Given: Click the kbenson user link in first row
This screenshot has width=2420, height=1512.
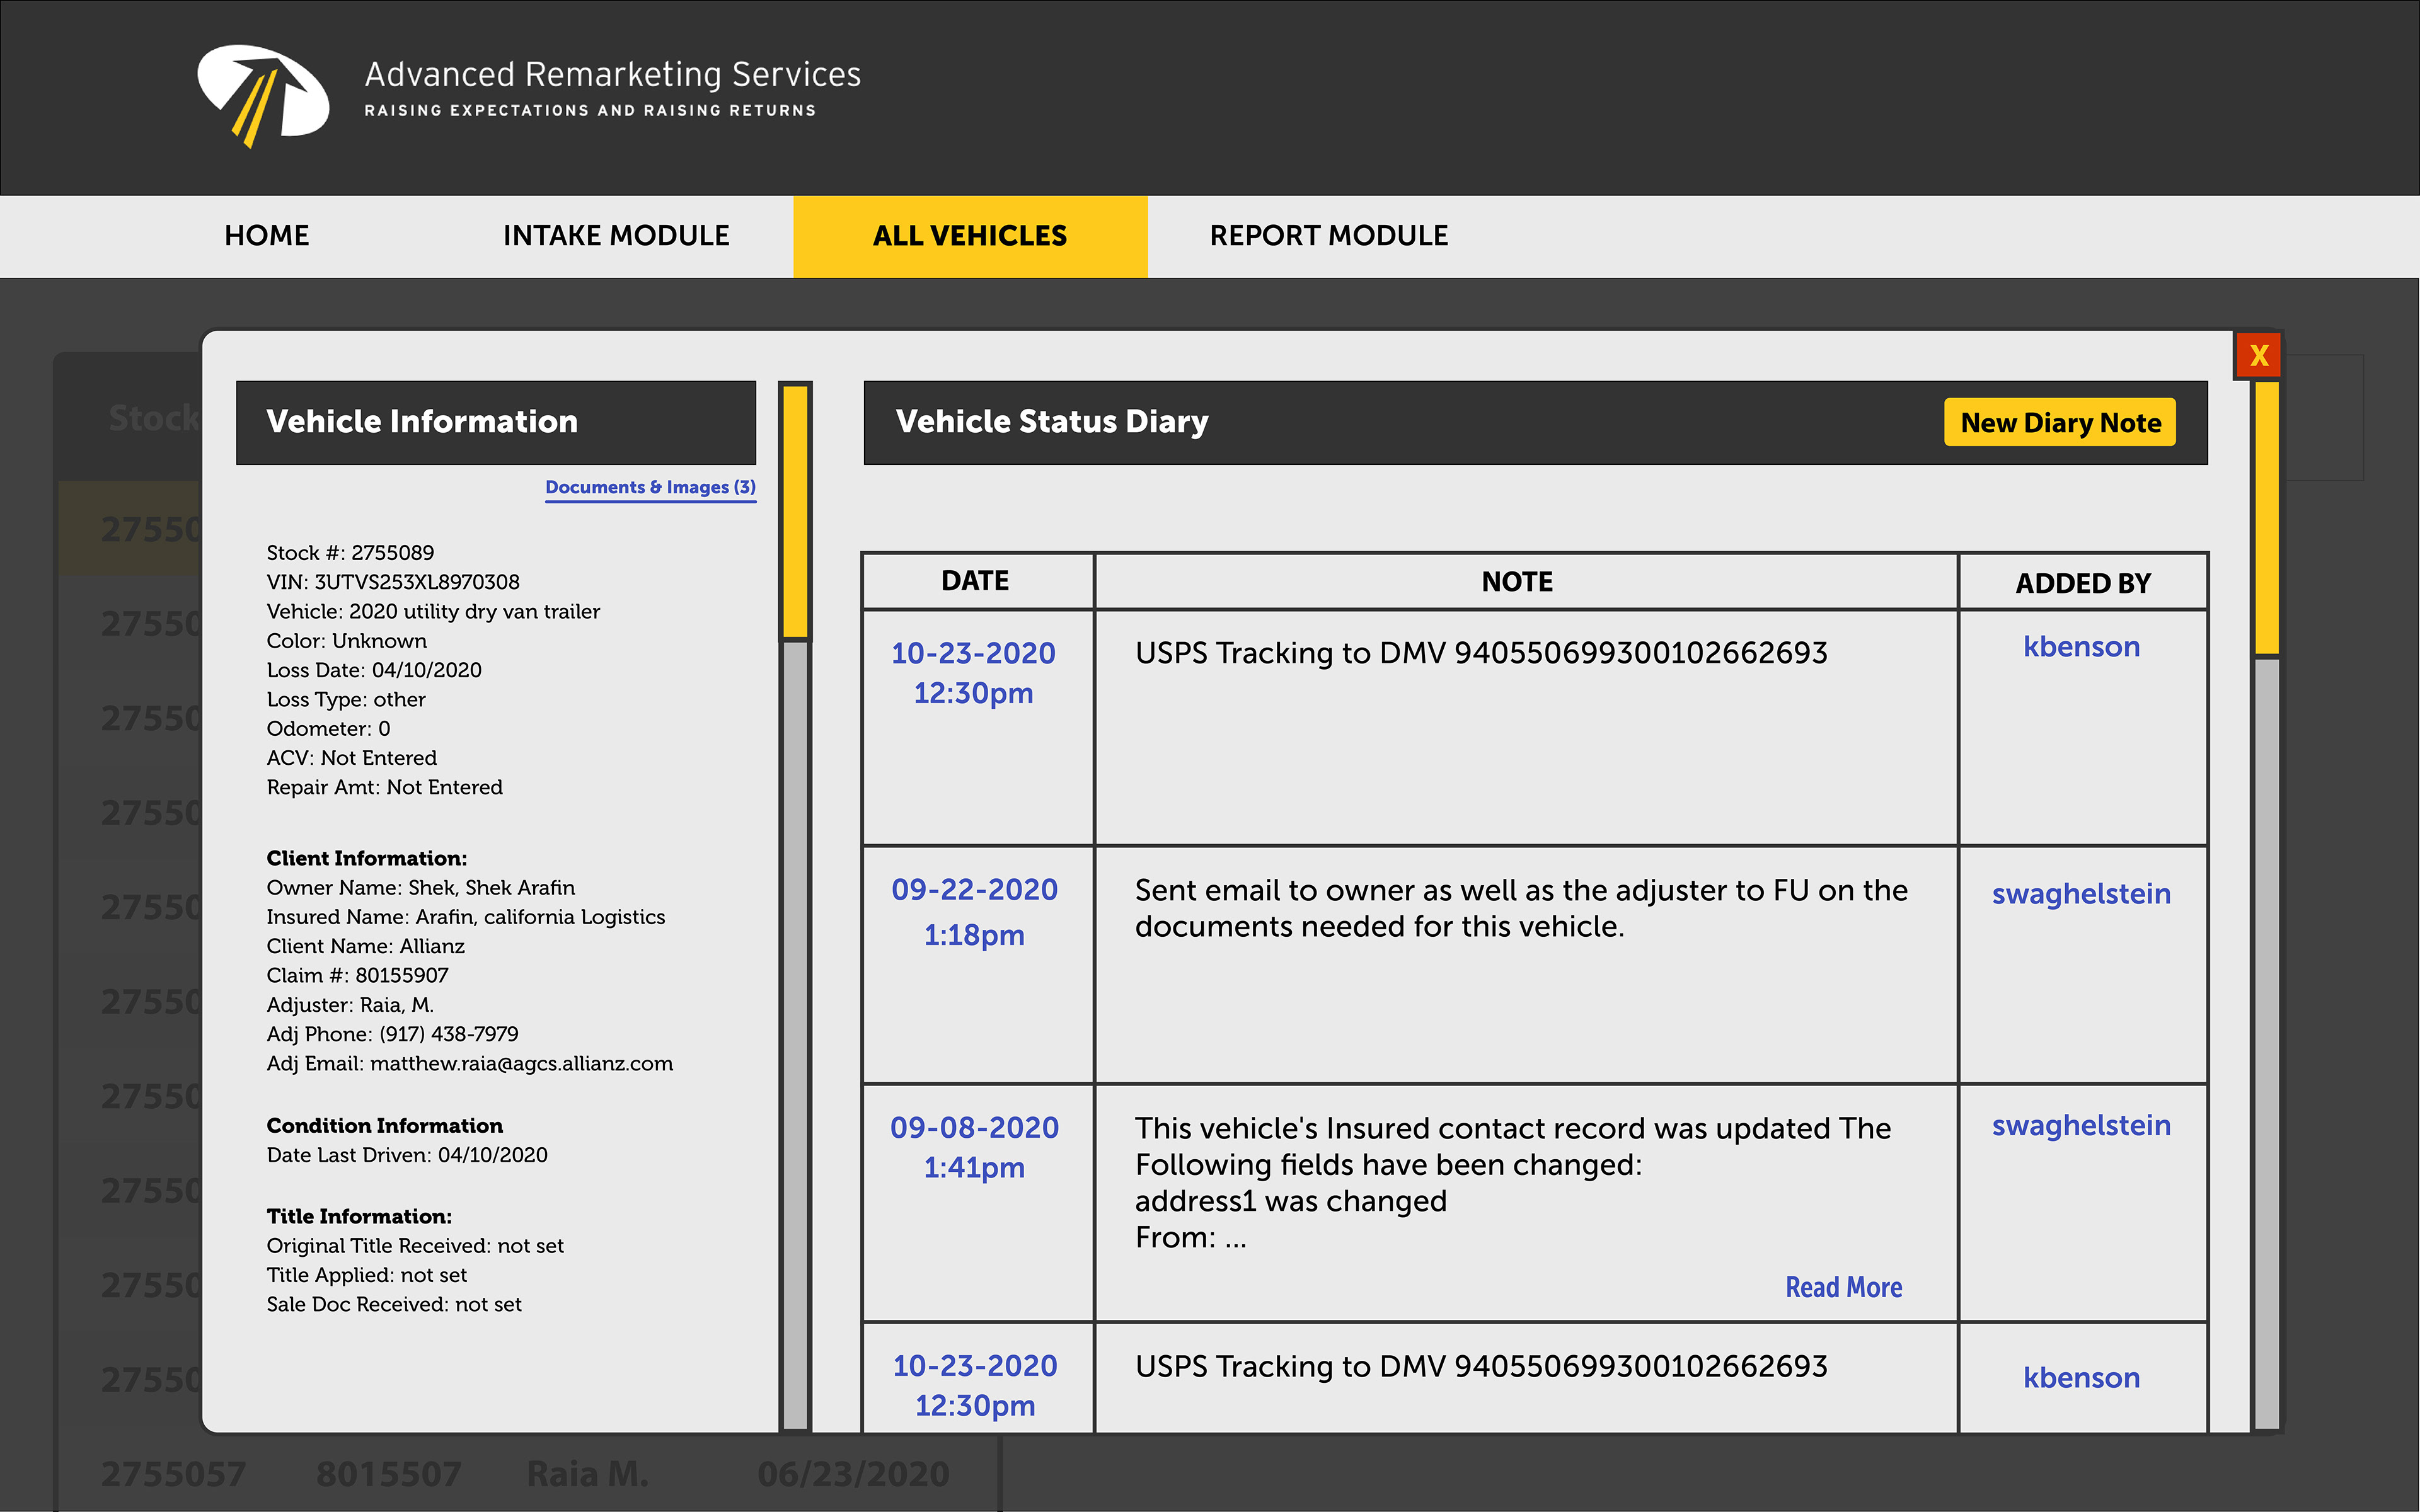Looking at the screenshot, I should 2081,647.
